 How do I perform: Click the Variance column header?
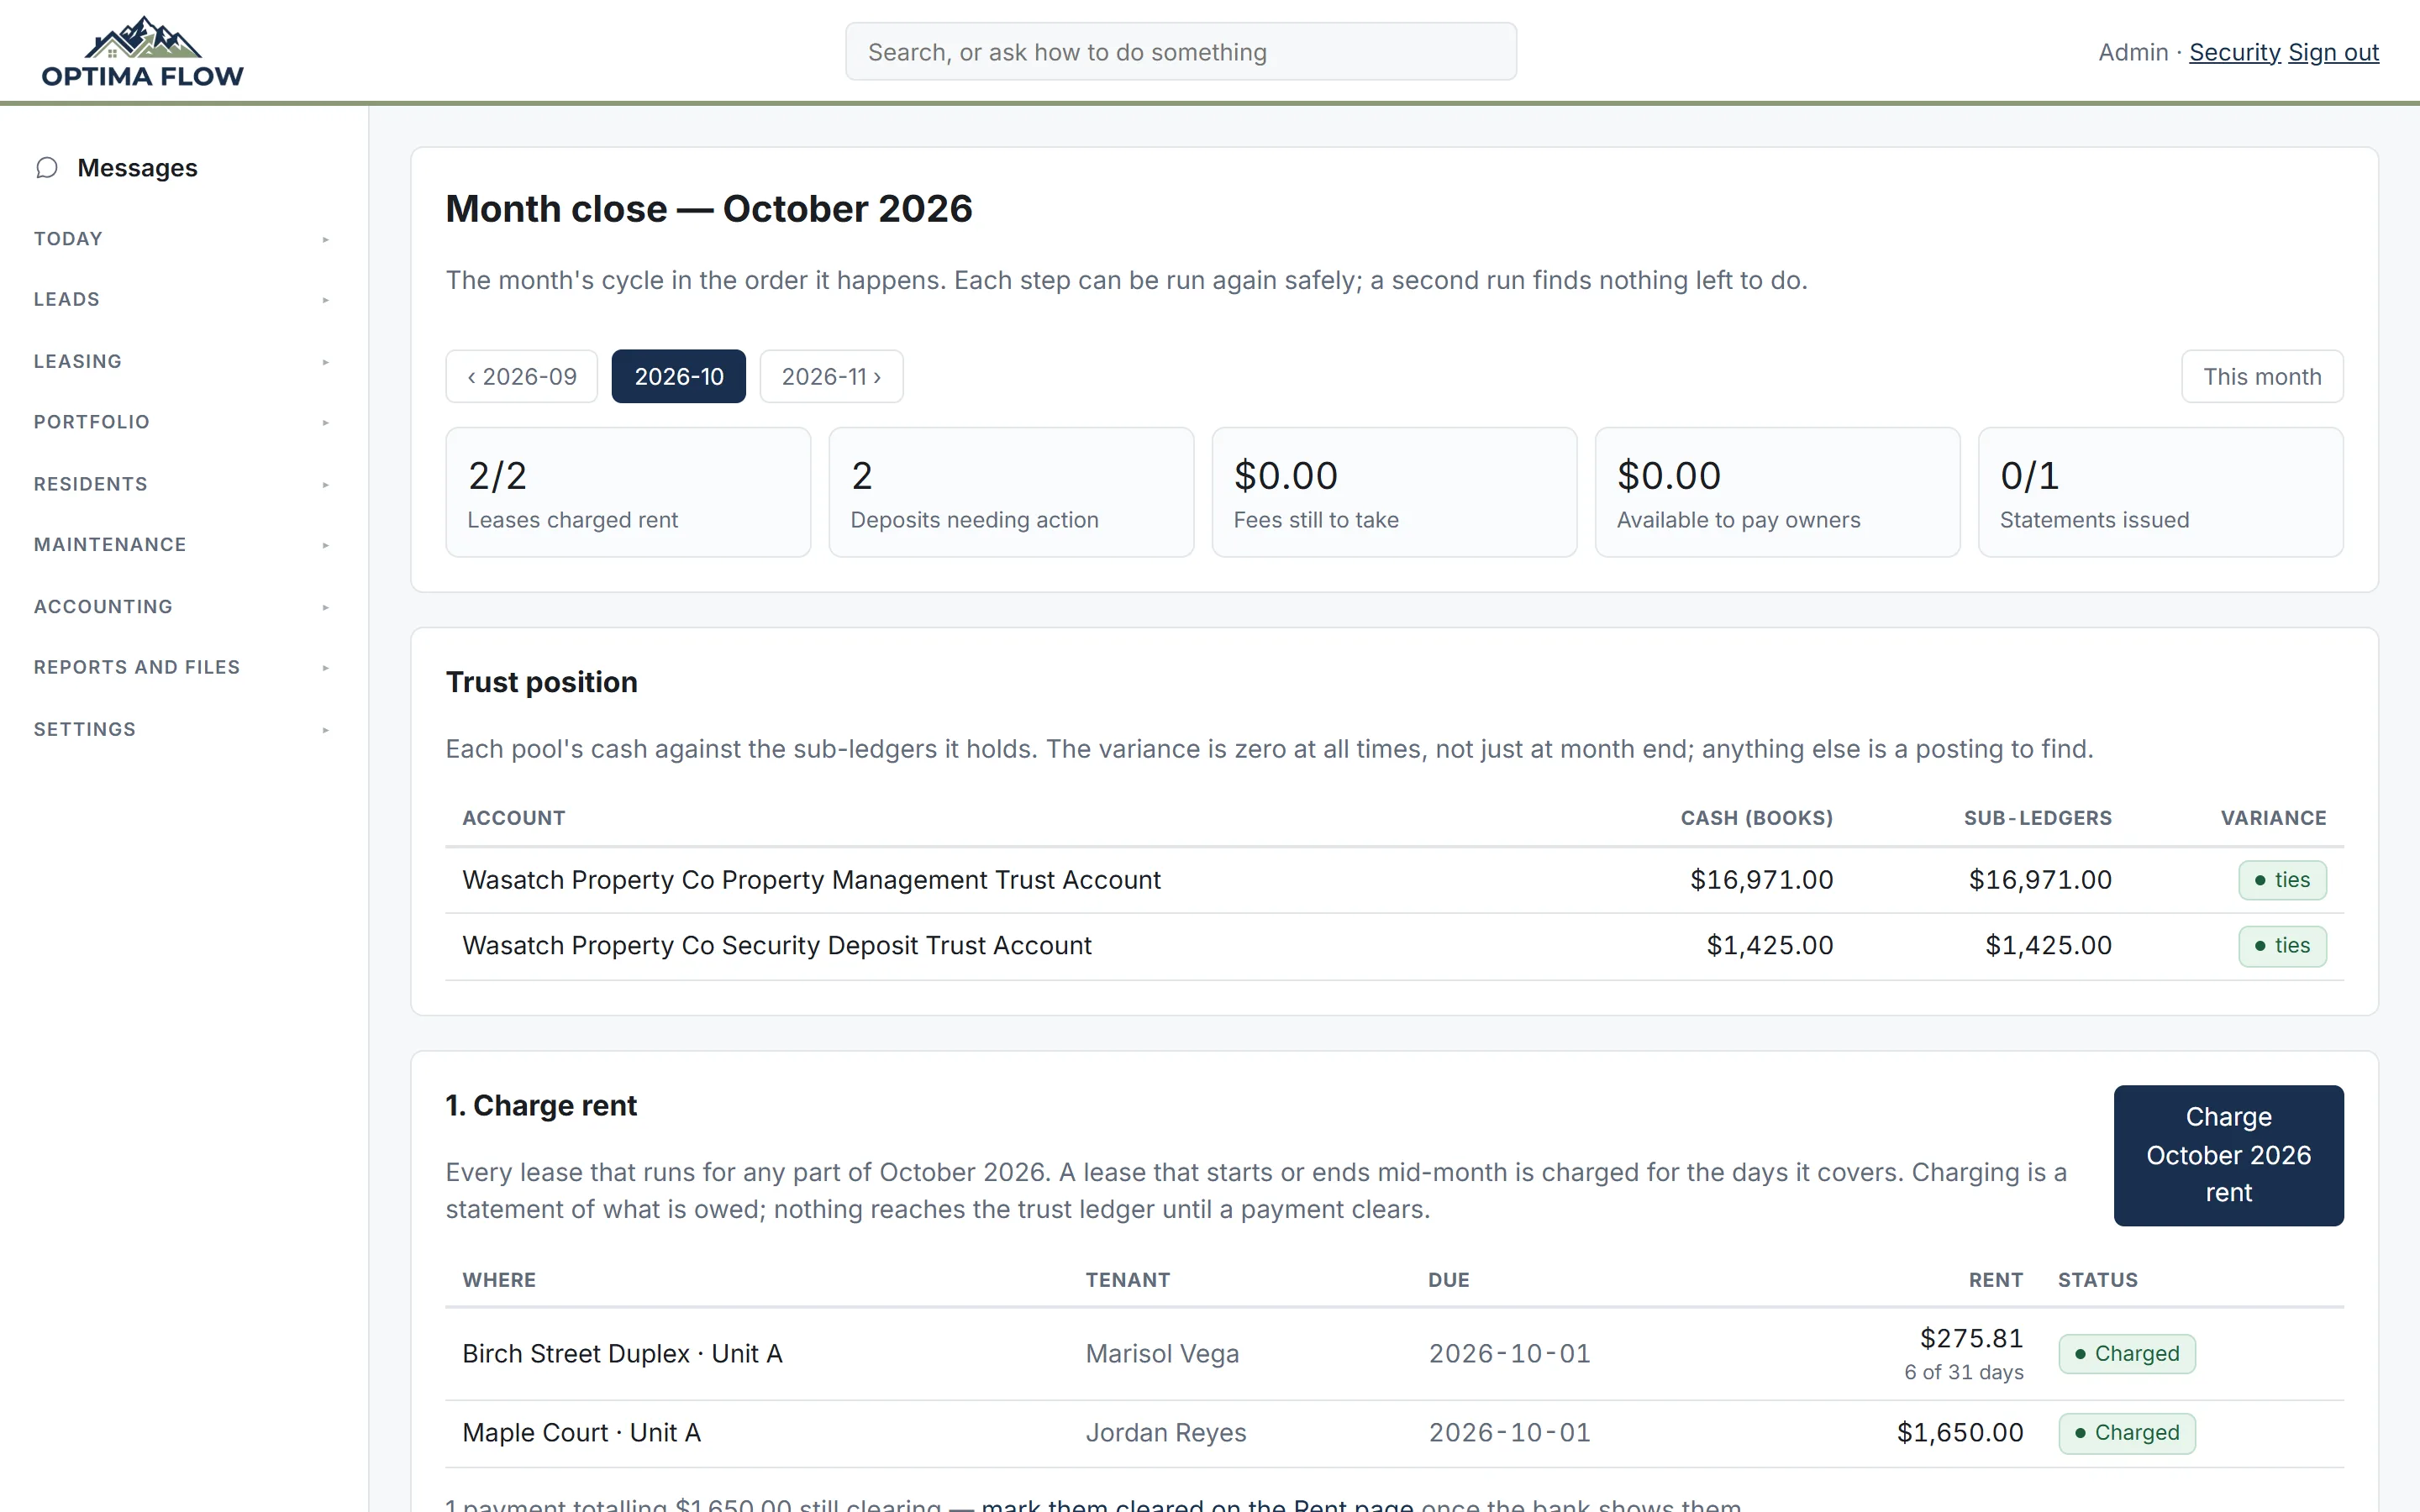pyautogui.click(x=2273, y=818)
